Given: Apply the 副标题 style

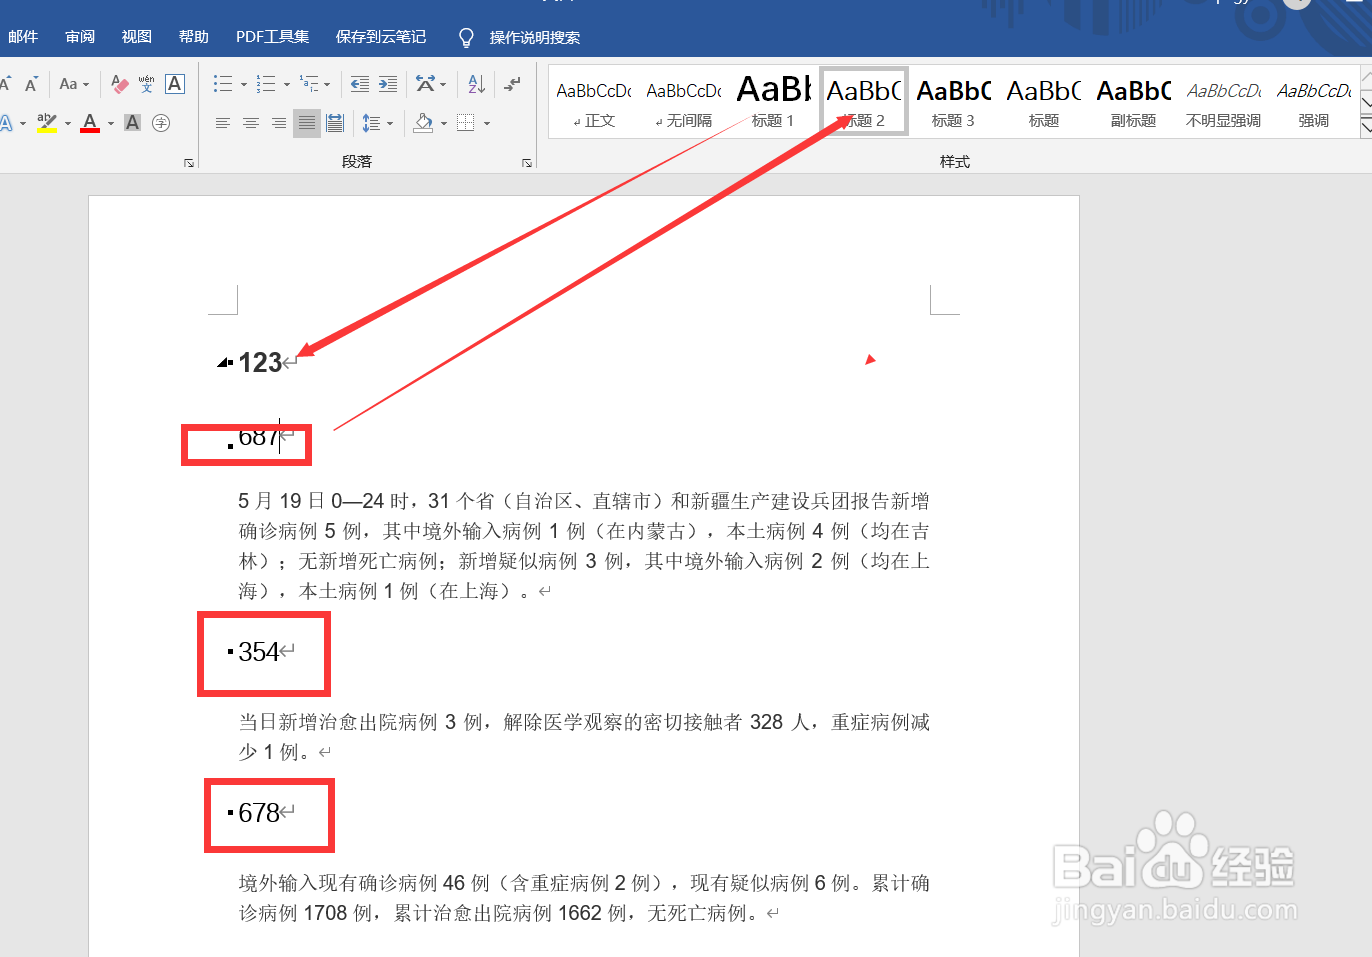Looking at the screenshot, I should (x=1134, y=102).
